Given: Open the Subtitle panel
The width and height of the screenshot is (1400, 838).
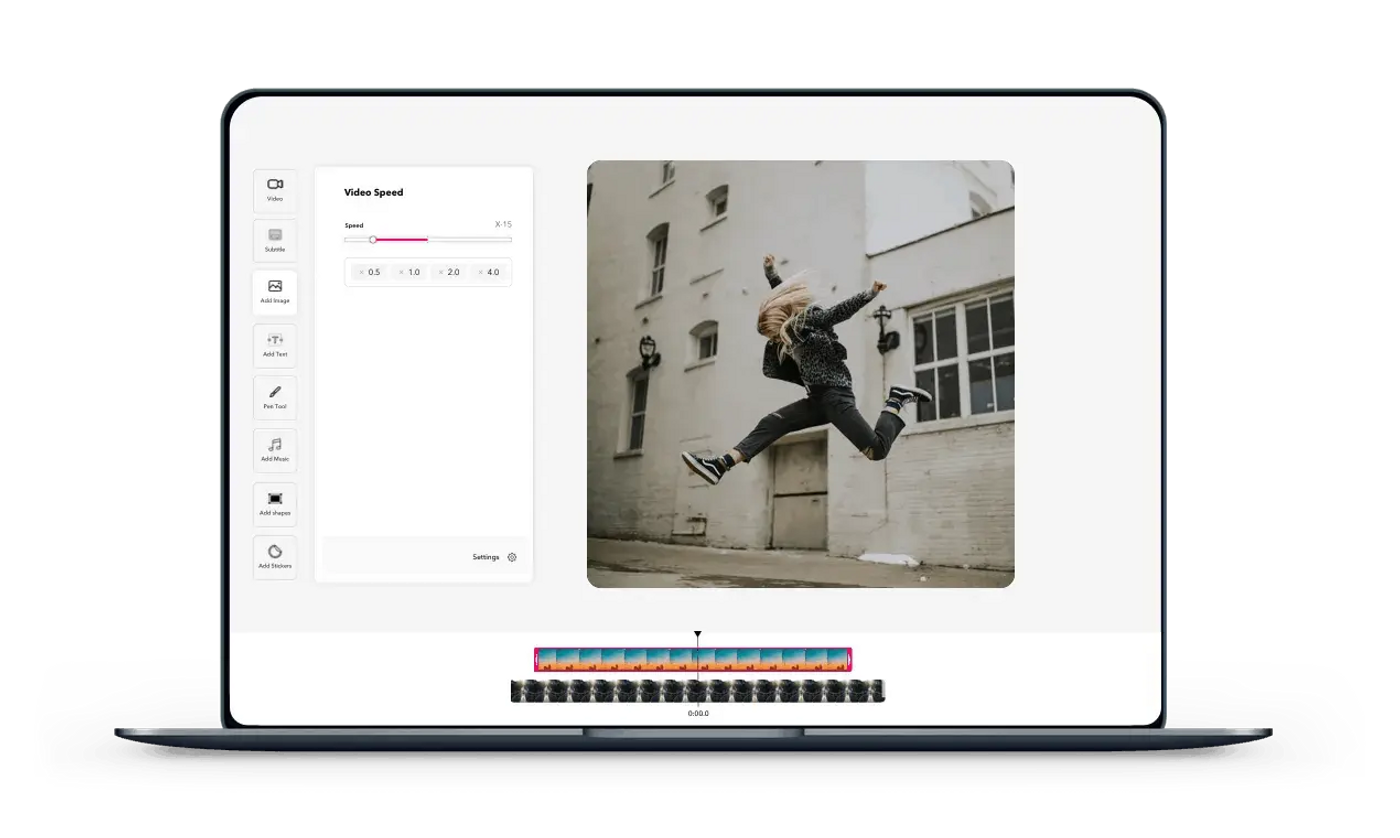Looking at the screenshot, I should [x=275, y=240].
